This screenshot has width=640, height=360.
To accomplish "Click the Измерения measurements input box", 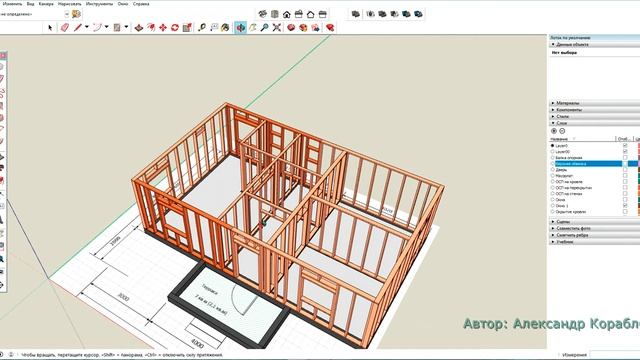I will click(615, 355).
